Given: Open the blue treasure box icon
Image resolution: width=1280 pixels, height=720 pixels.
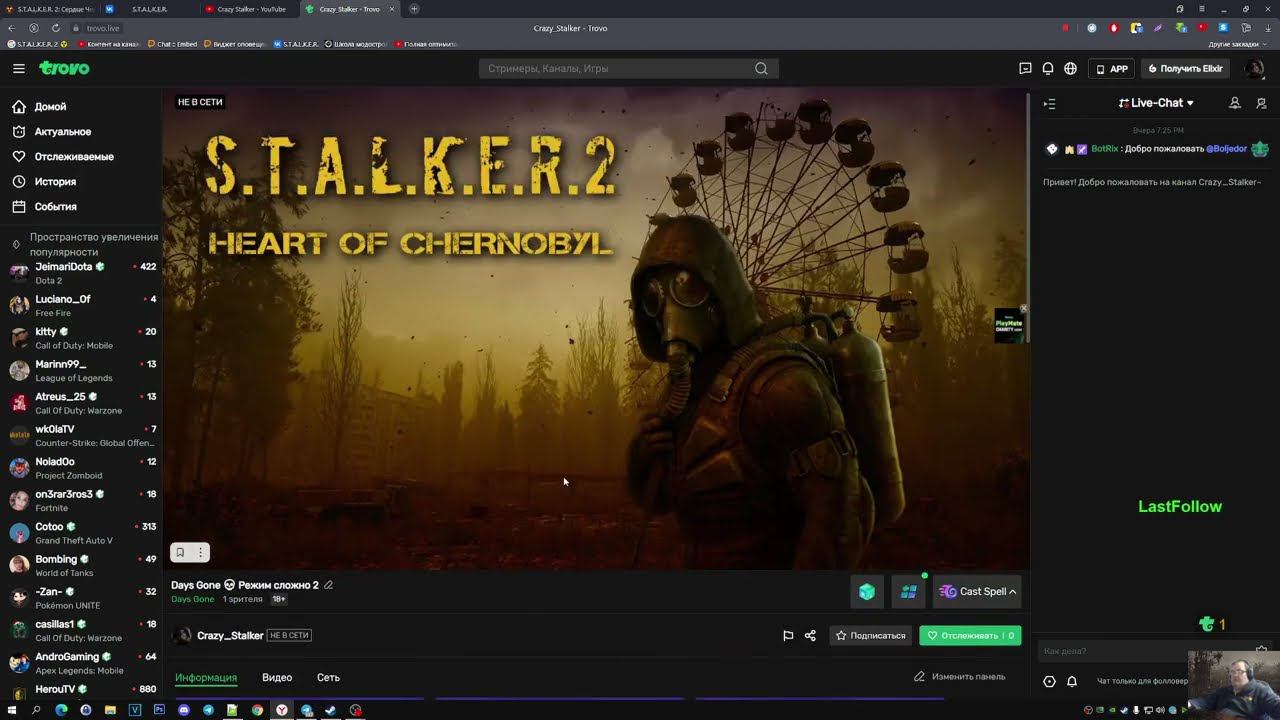Looking at the screenshot, I should click(x=908, y=592).
